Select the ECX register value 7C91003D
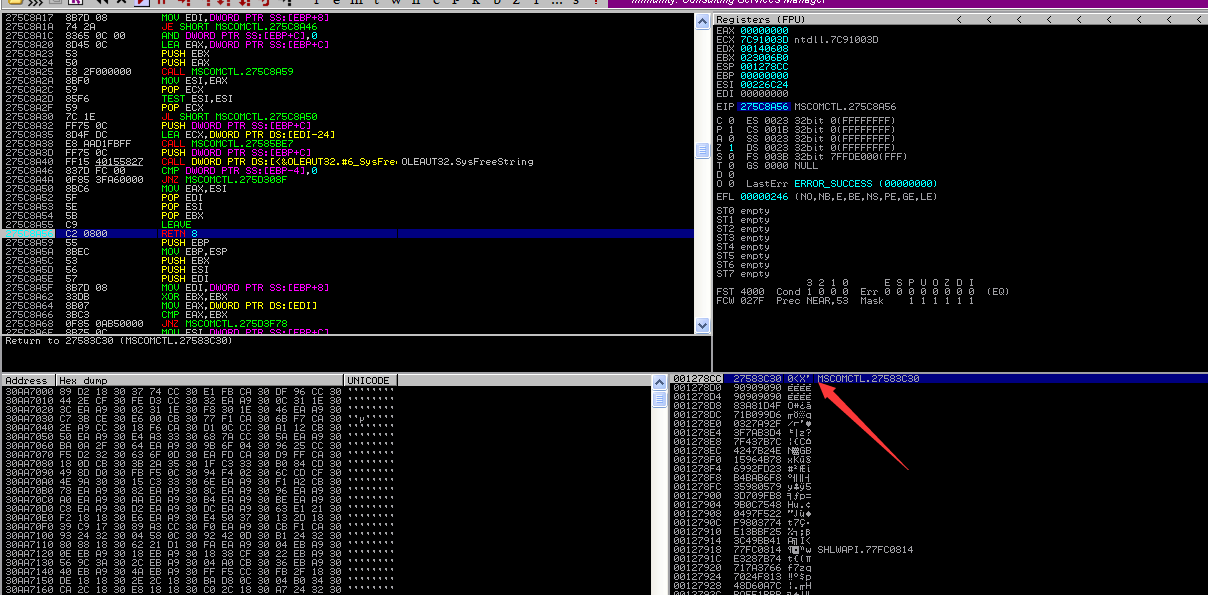Viewport: 1208px width, 595px height. coord(763,40)
